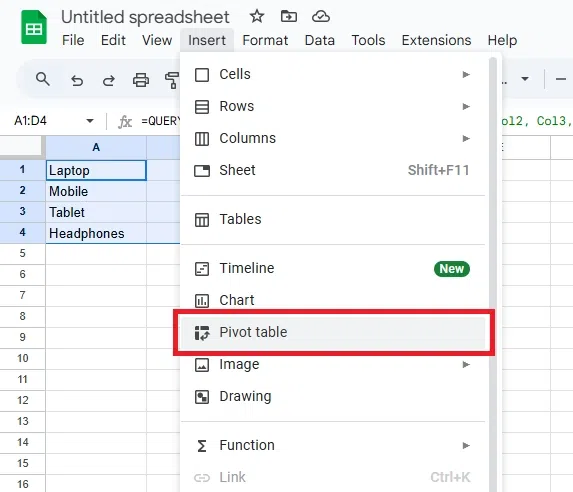Expand the Cells submenu arrow
573x492 pixels.
coord(466,75)
